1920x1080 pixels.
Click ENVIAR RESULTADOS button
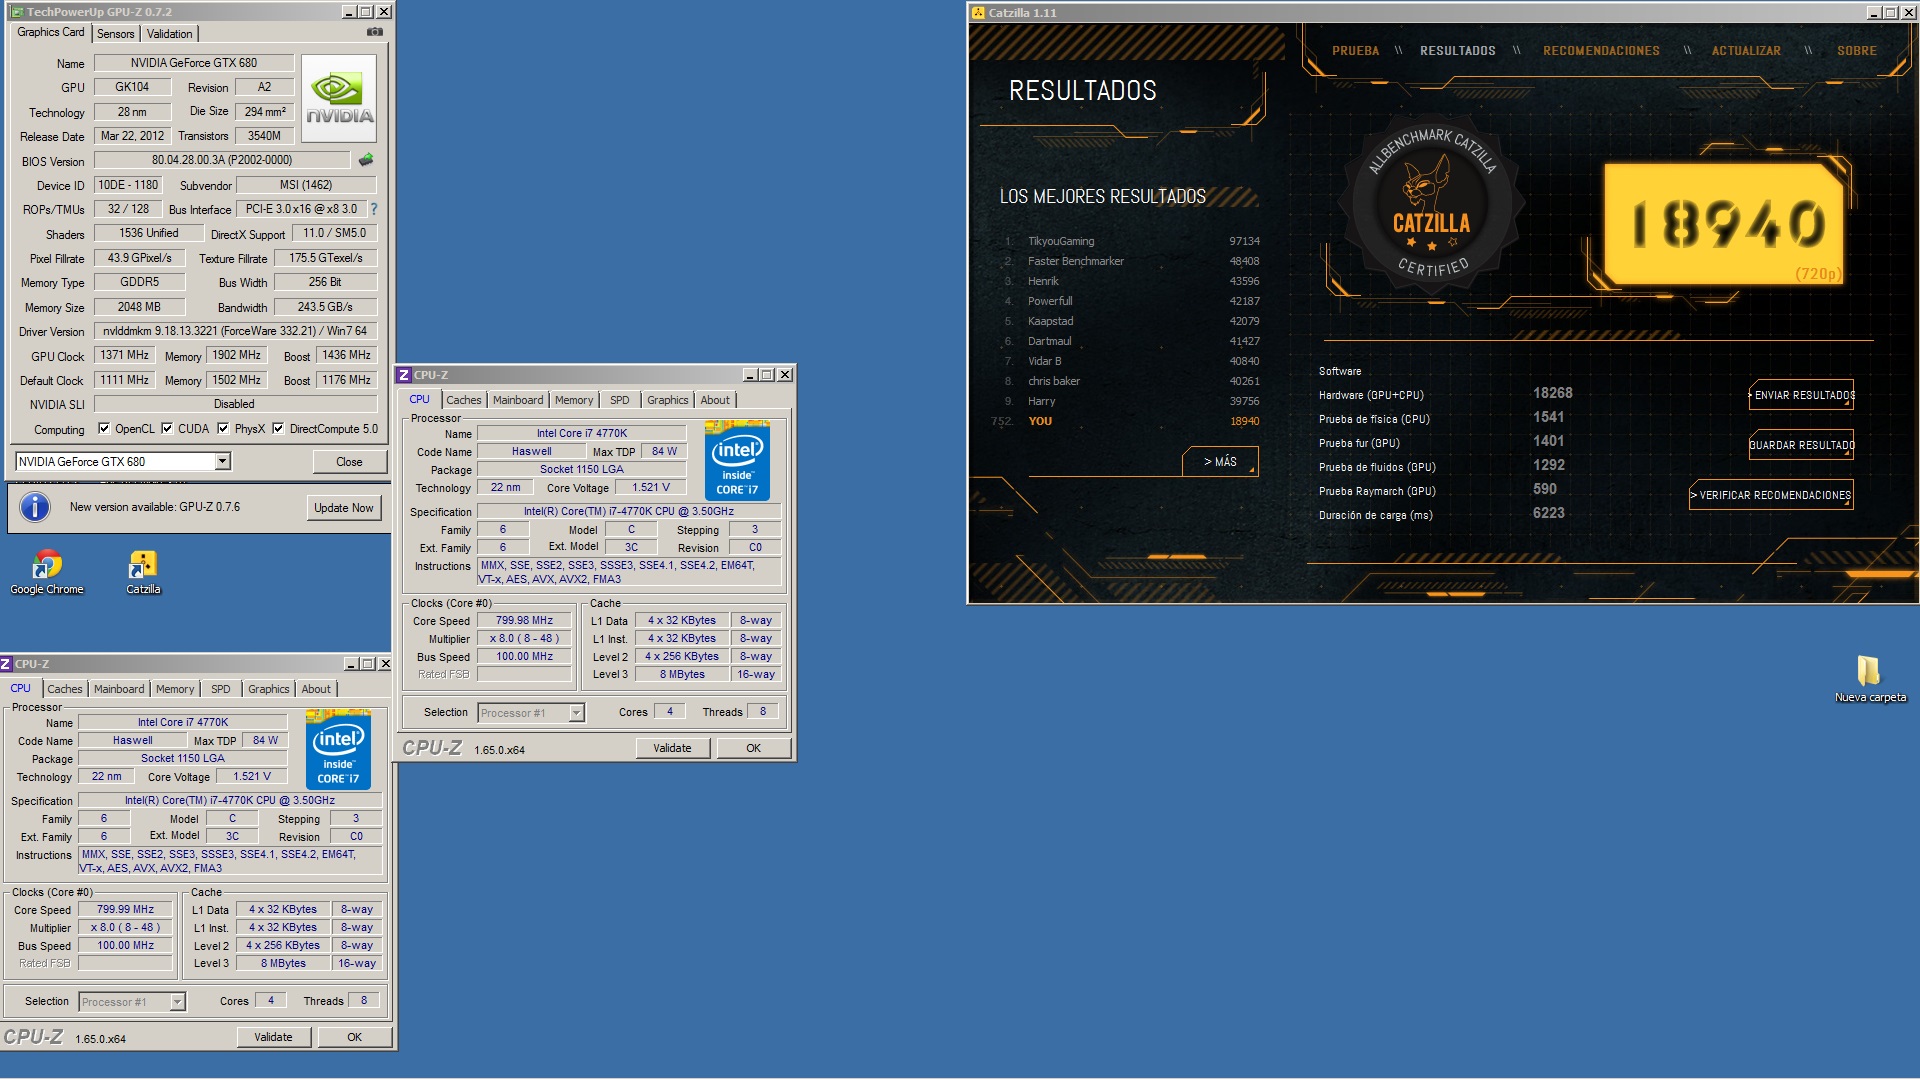click(x=1802, y=395)
